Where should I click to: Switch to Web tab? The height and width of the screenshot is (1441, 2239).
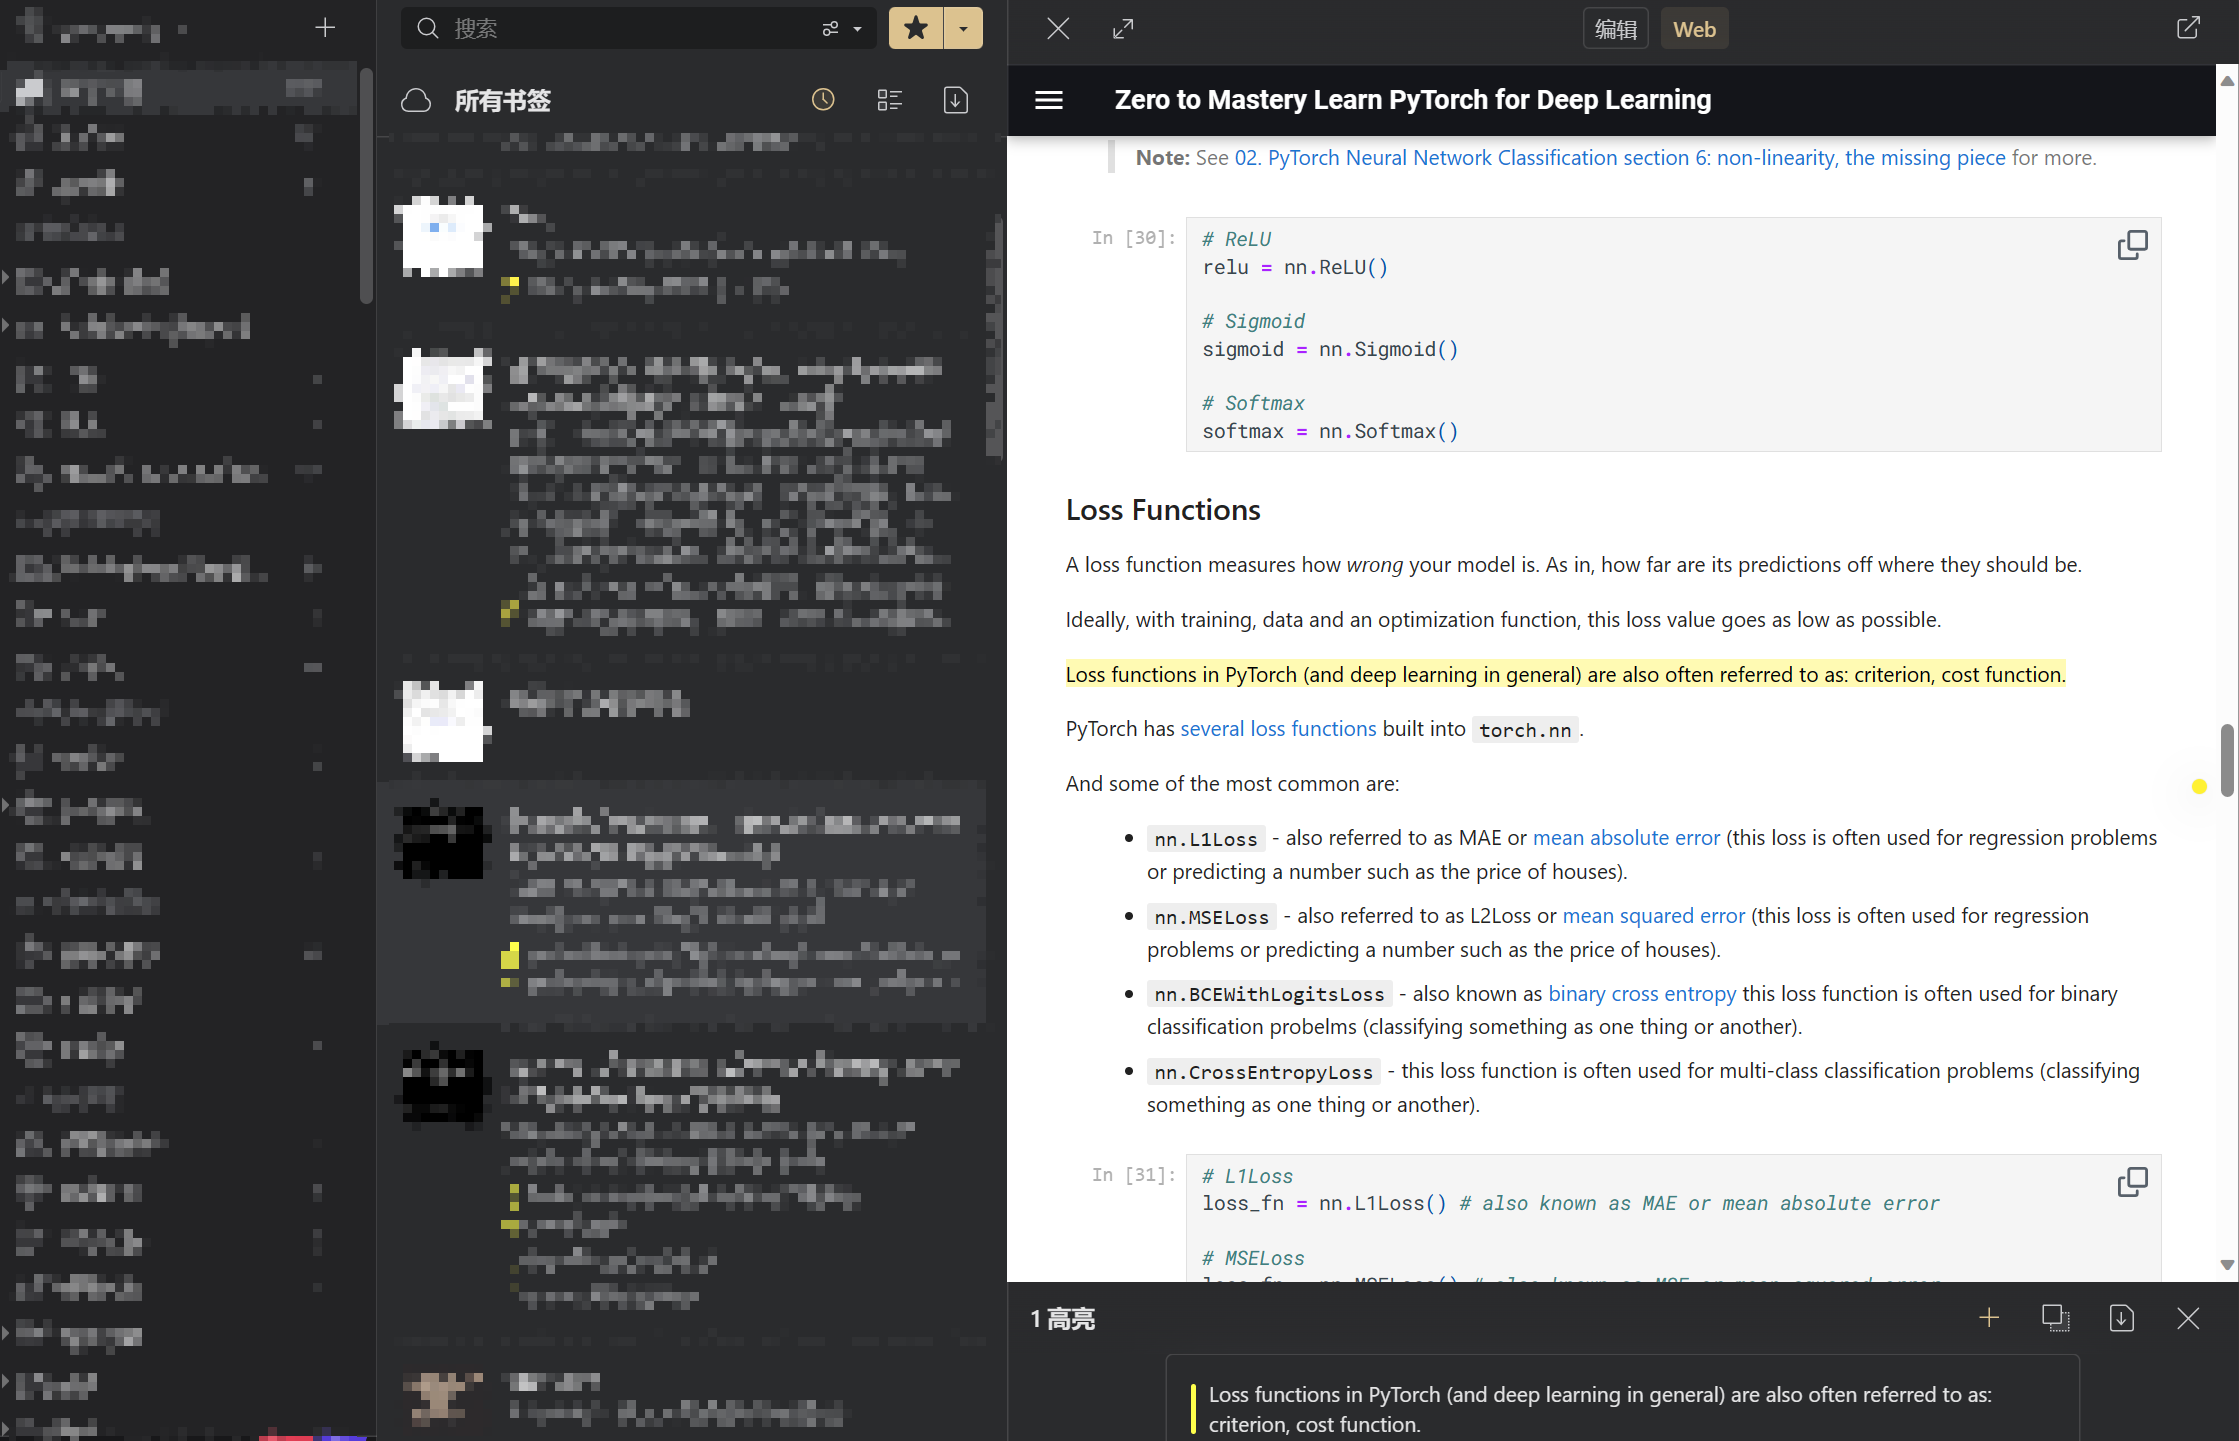[x=1694, y=29]
